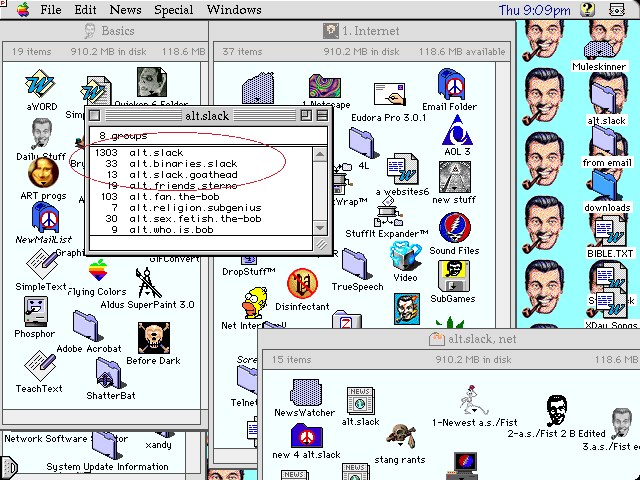This screenshot has width=640, height=480.
Task: Open the NewMailList mailbox icon
Action: point(46,217)
